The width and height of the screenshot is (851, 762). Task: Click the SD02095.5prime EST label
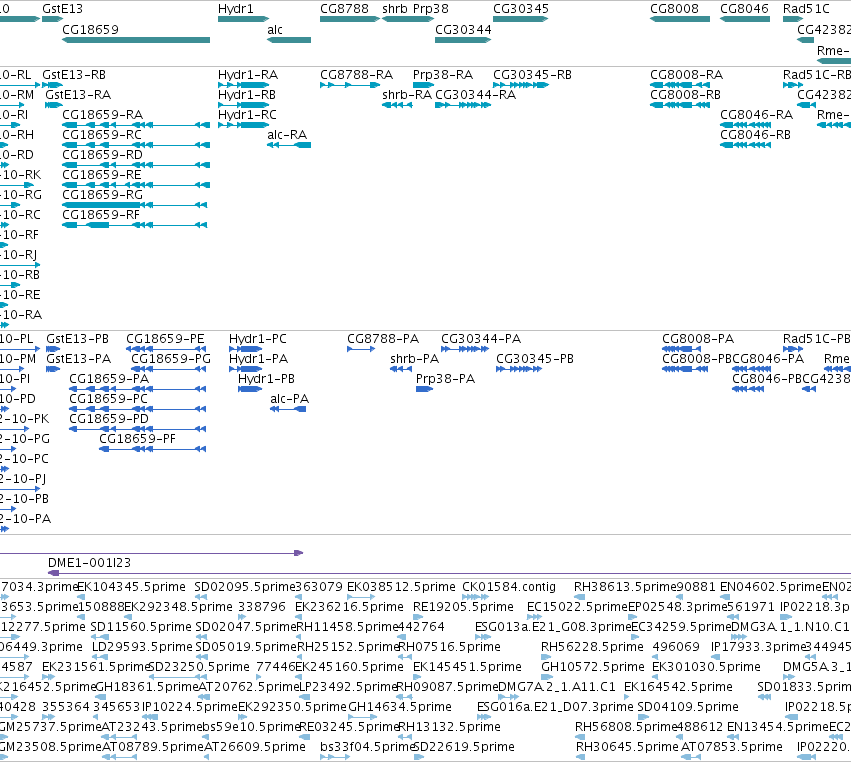click(245, 587)
